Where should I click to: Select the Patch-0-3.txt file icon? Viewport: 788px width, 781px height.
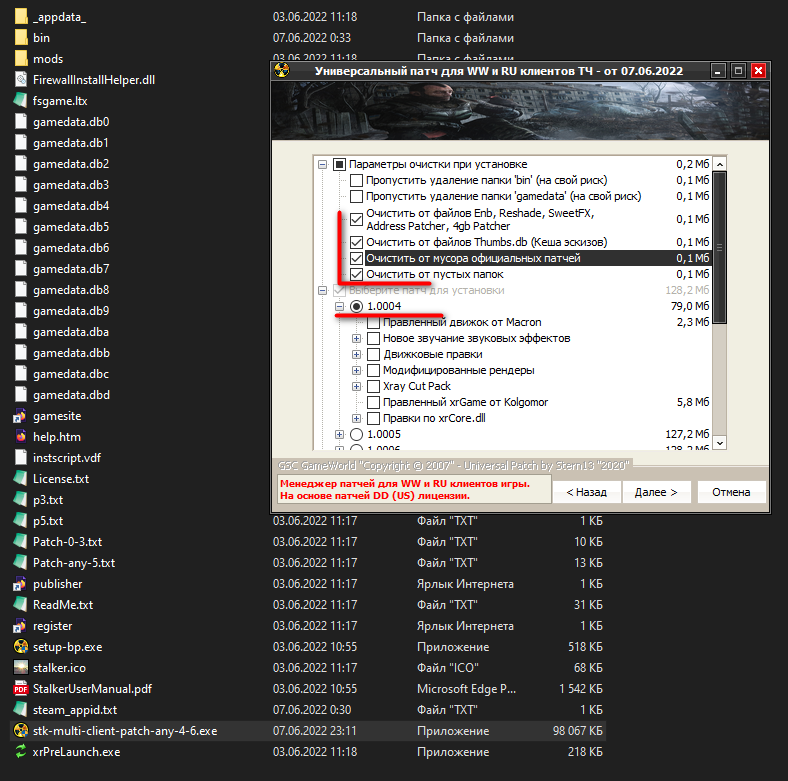pyautogui.click(x=21, y=541)
